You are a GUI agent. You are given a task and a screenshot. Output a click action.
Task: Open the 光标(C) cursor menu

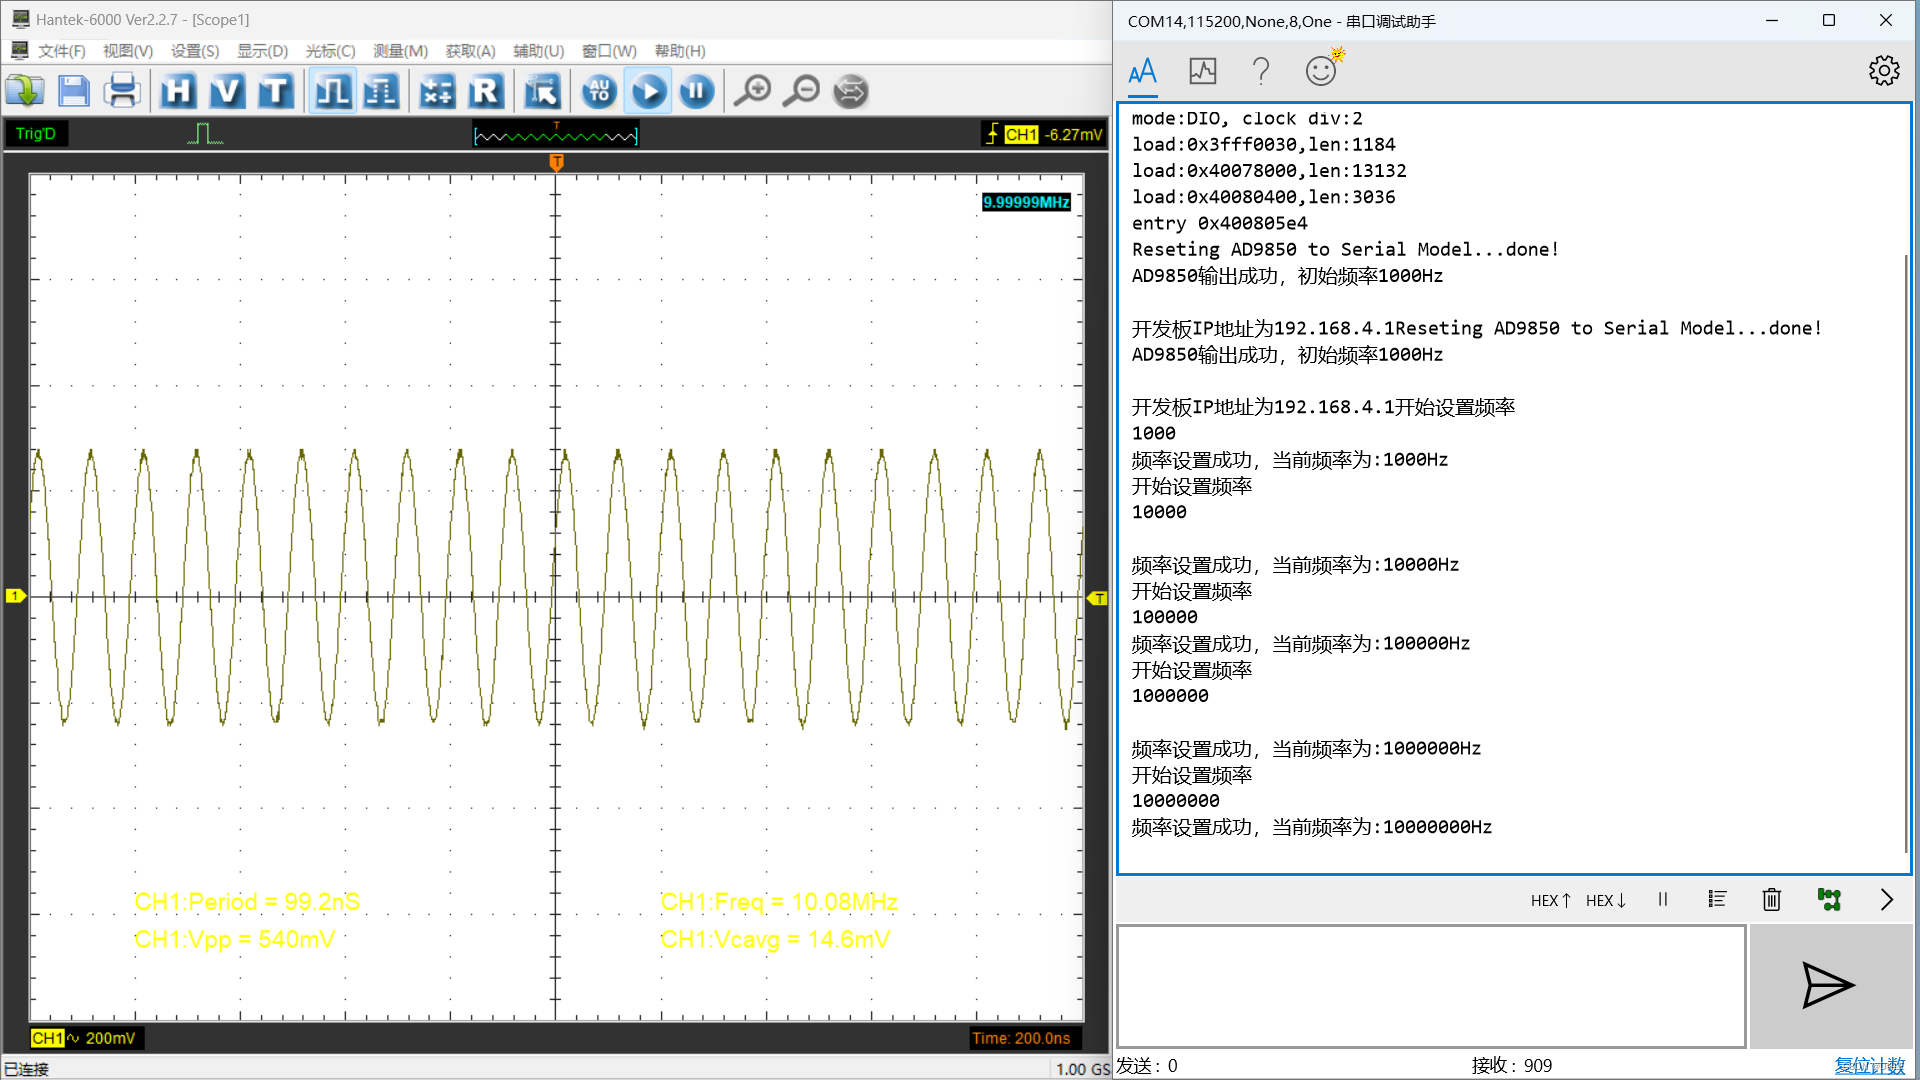pos(330,51)
